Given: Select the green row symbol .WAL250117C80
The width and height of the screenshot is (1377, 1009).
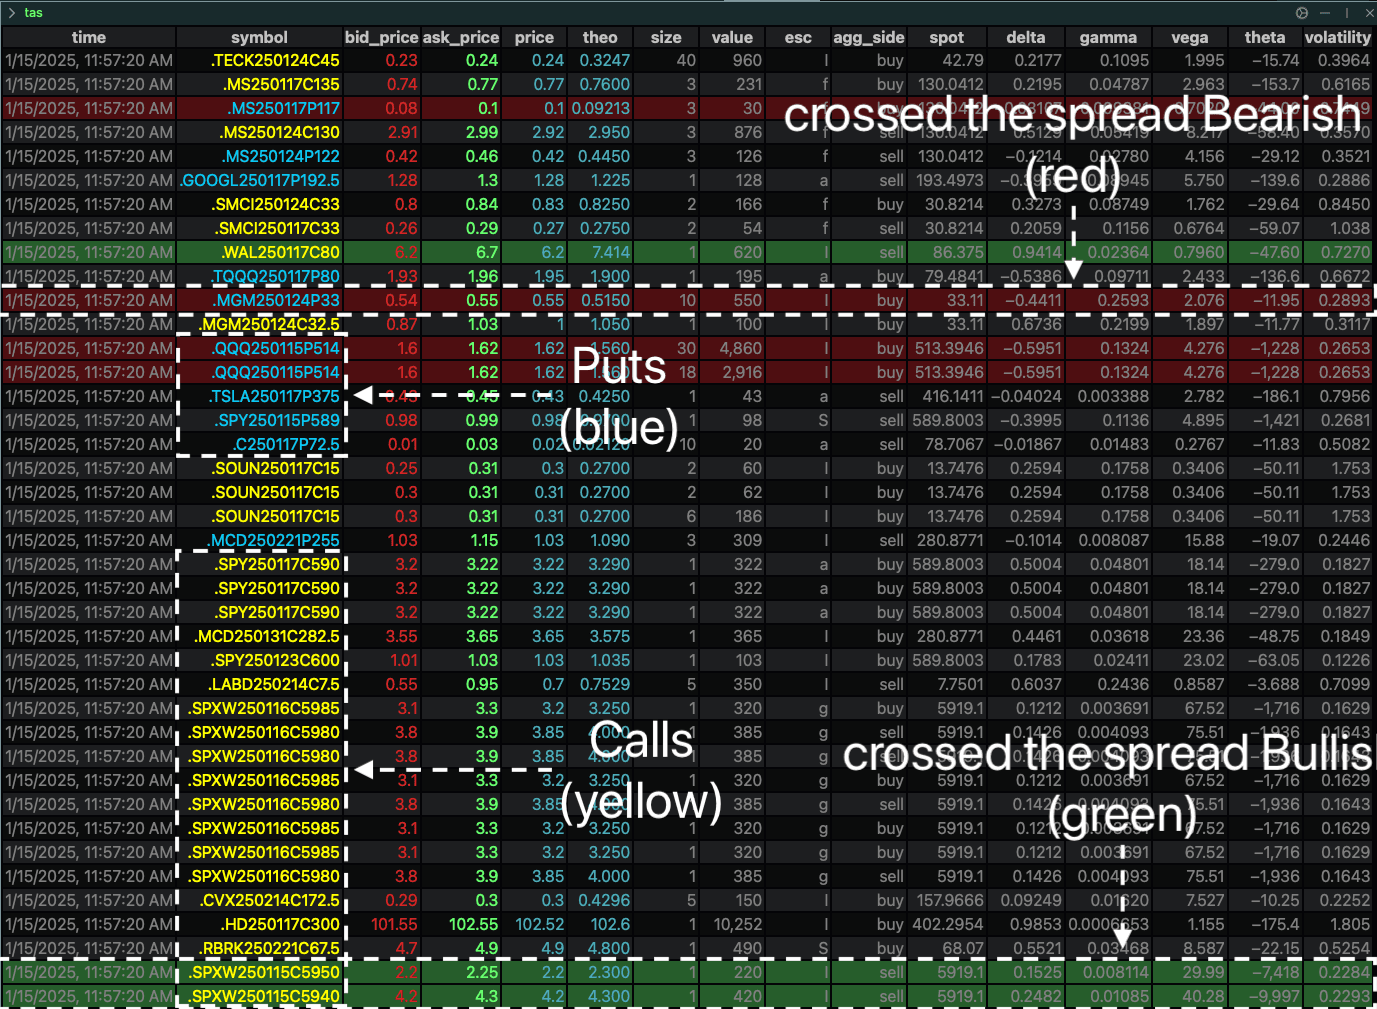Looking at the screenshot, I should coord(279,252).
